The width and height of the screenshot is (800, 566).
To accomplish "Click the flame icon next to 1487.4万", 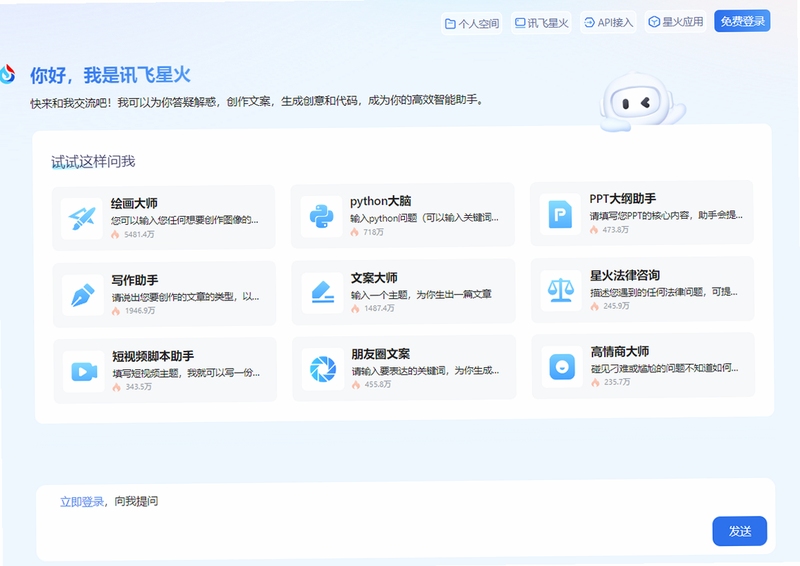I will pyautogui.click(x=355, y=308).
